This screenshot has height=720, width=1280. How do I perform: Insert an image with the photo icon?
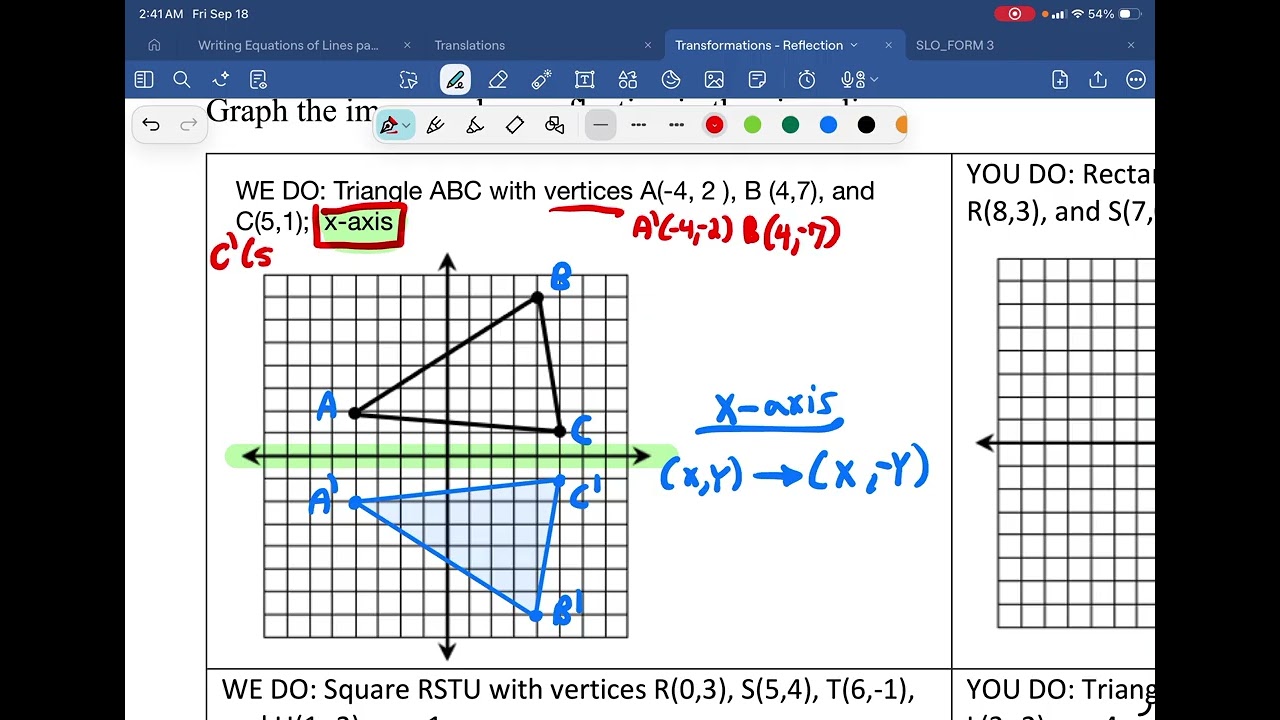[x=714, y=80]
